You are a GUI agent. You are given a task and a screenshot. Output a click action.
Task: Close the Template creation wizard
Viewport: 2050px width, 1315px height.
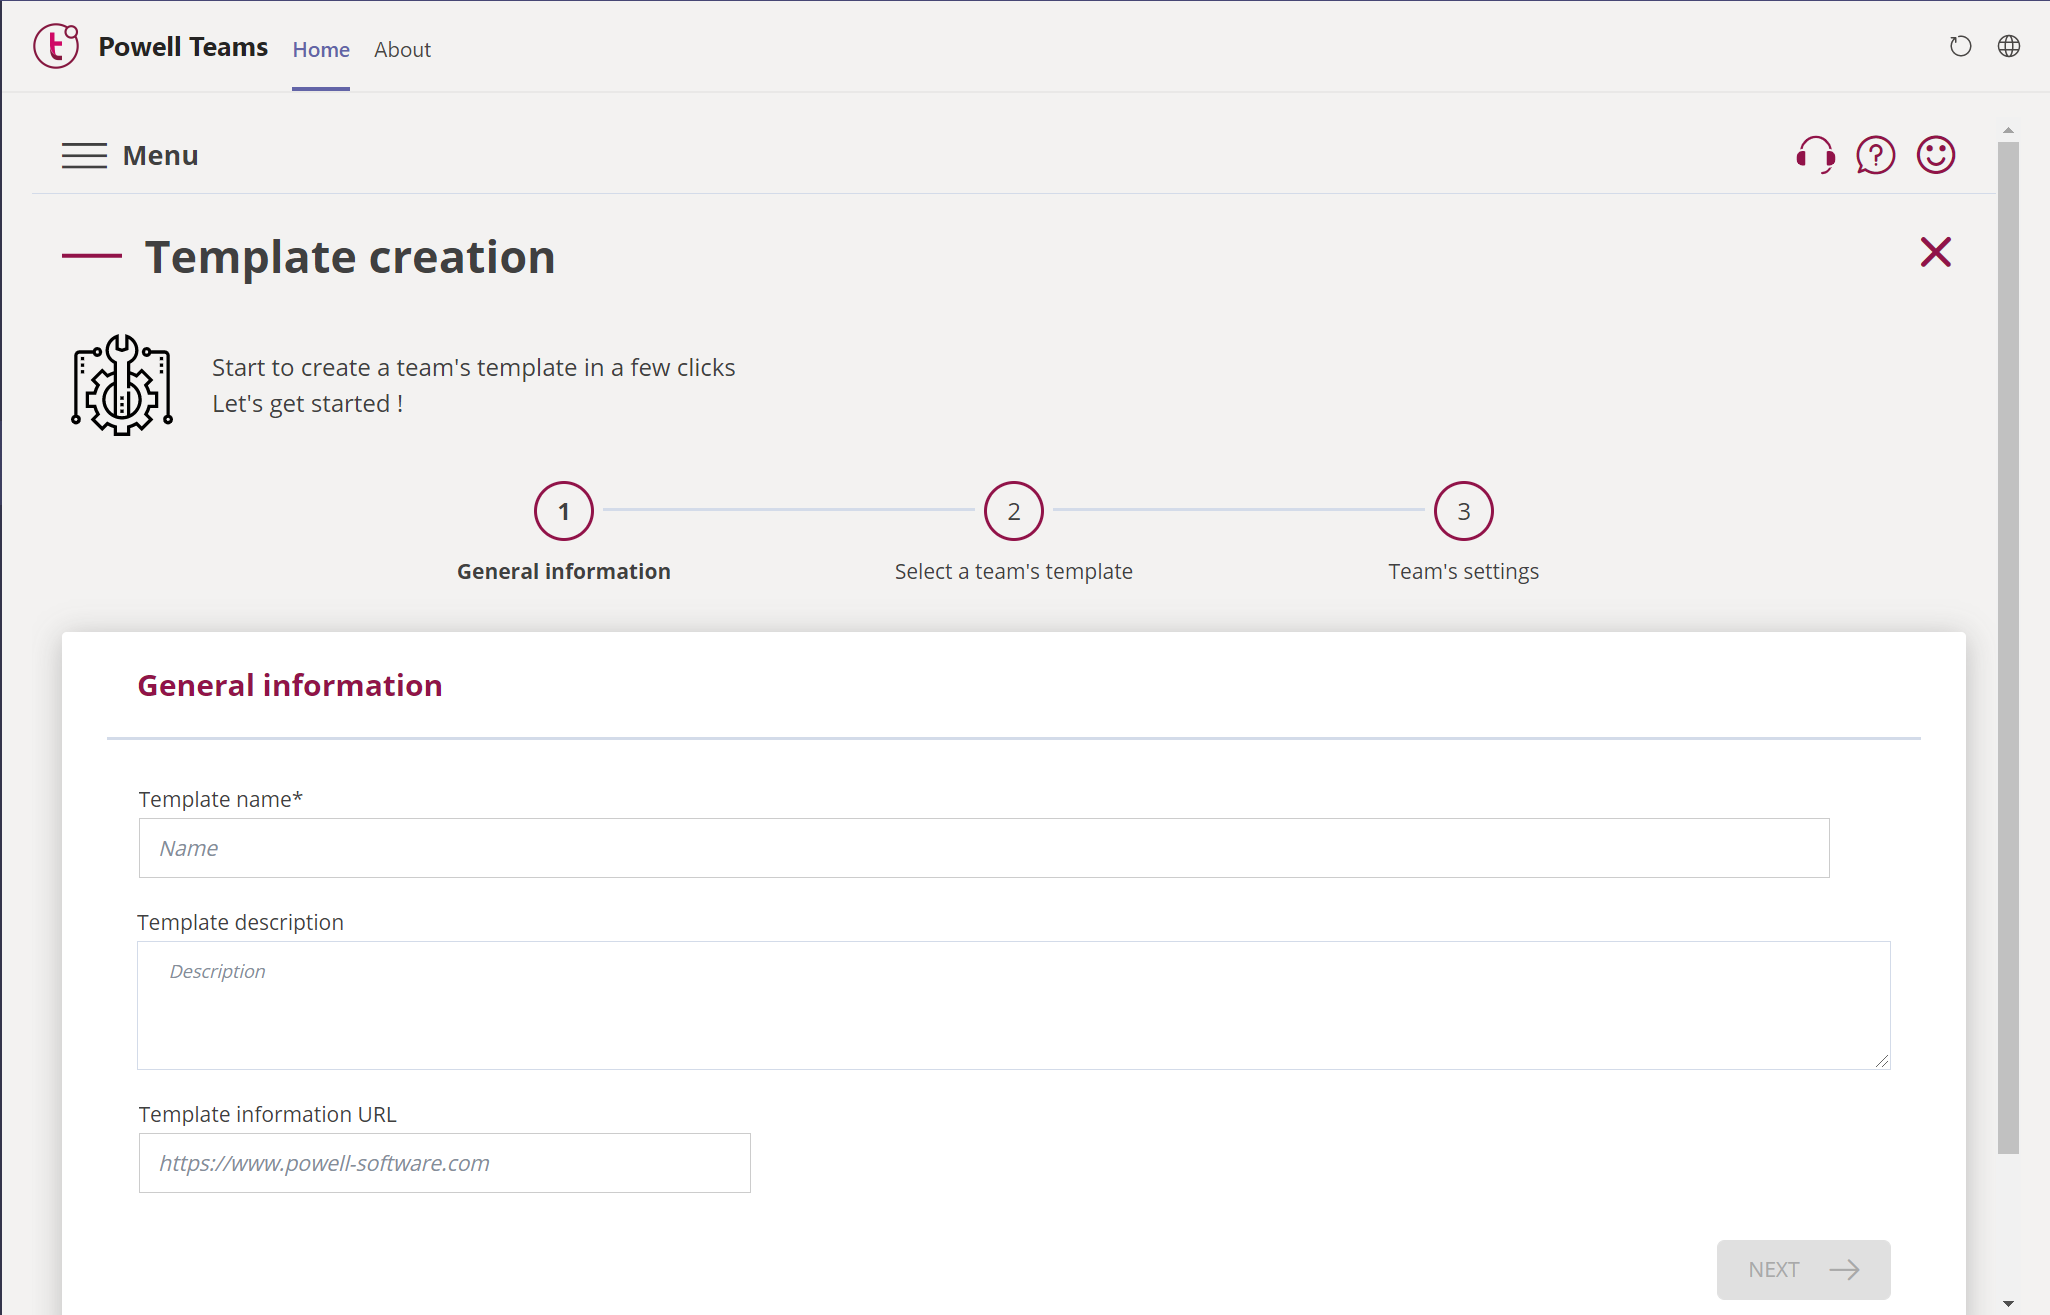(x=1935, y=252)
